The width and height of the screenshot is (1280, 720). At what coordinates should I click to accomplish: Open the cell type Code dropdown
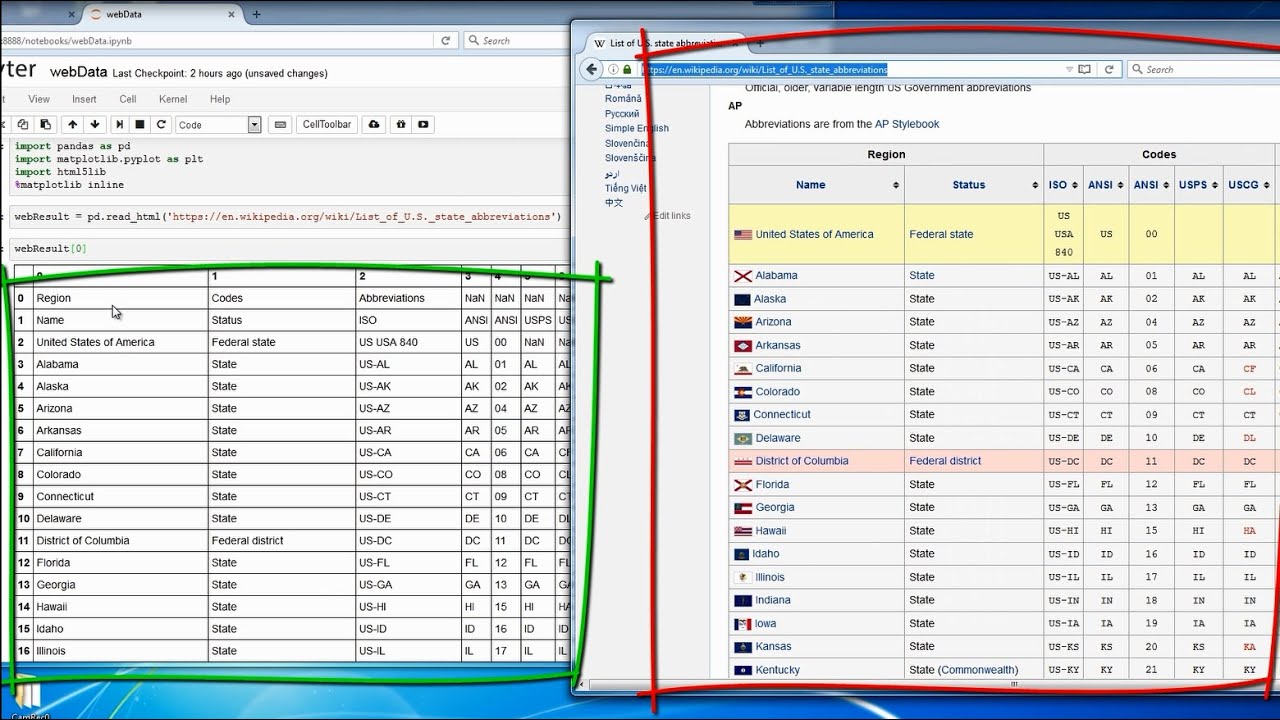coord(218,125)
